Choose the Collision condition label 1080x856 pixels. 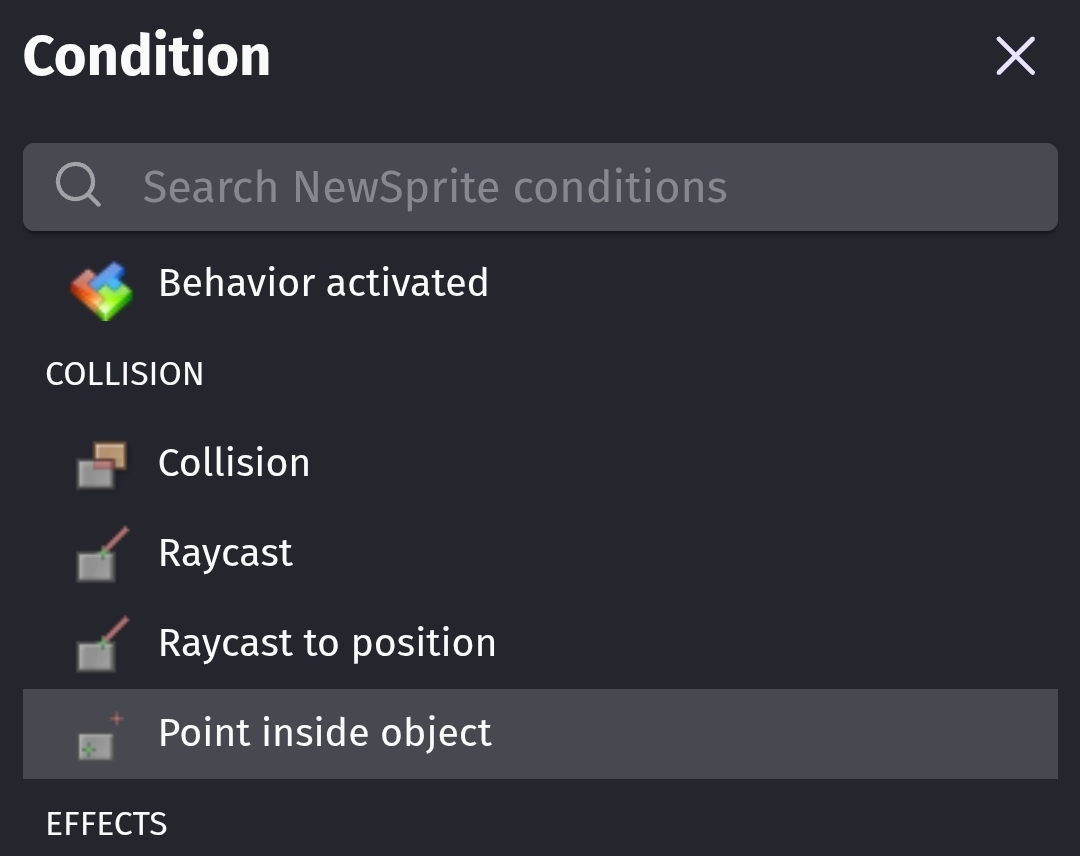(234, 463)
